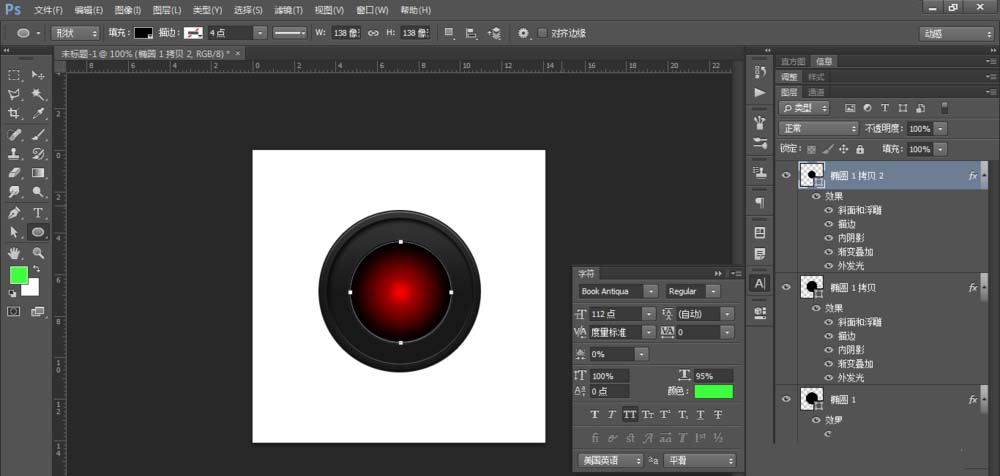Switch to the 通道 tab

816,91
